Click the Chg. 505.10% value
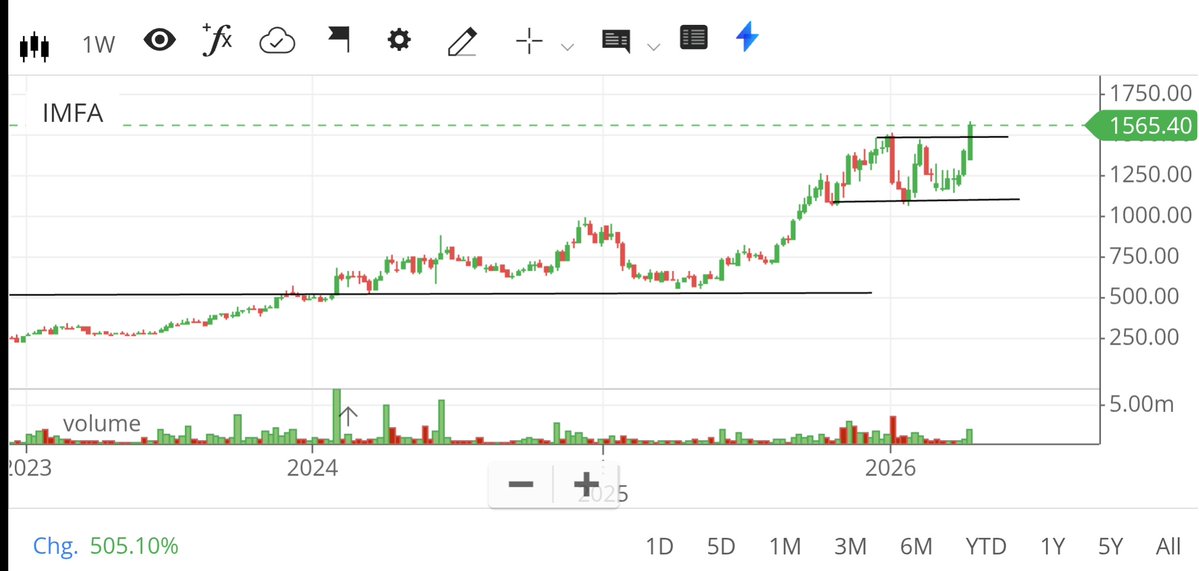This screenshot has width=1199, height=571. [x=106, y=546]
